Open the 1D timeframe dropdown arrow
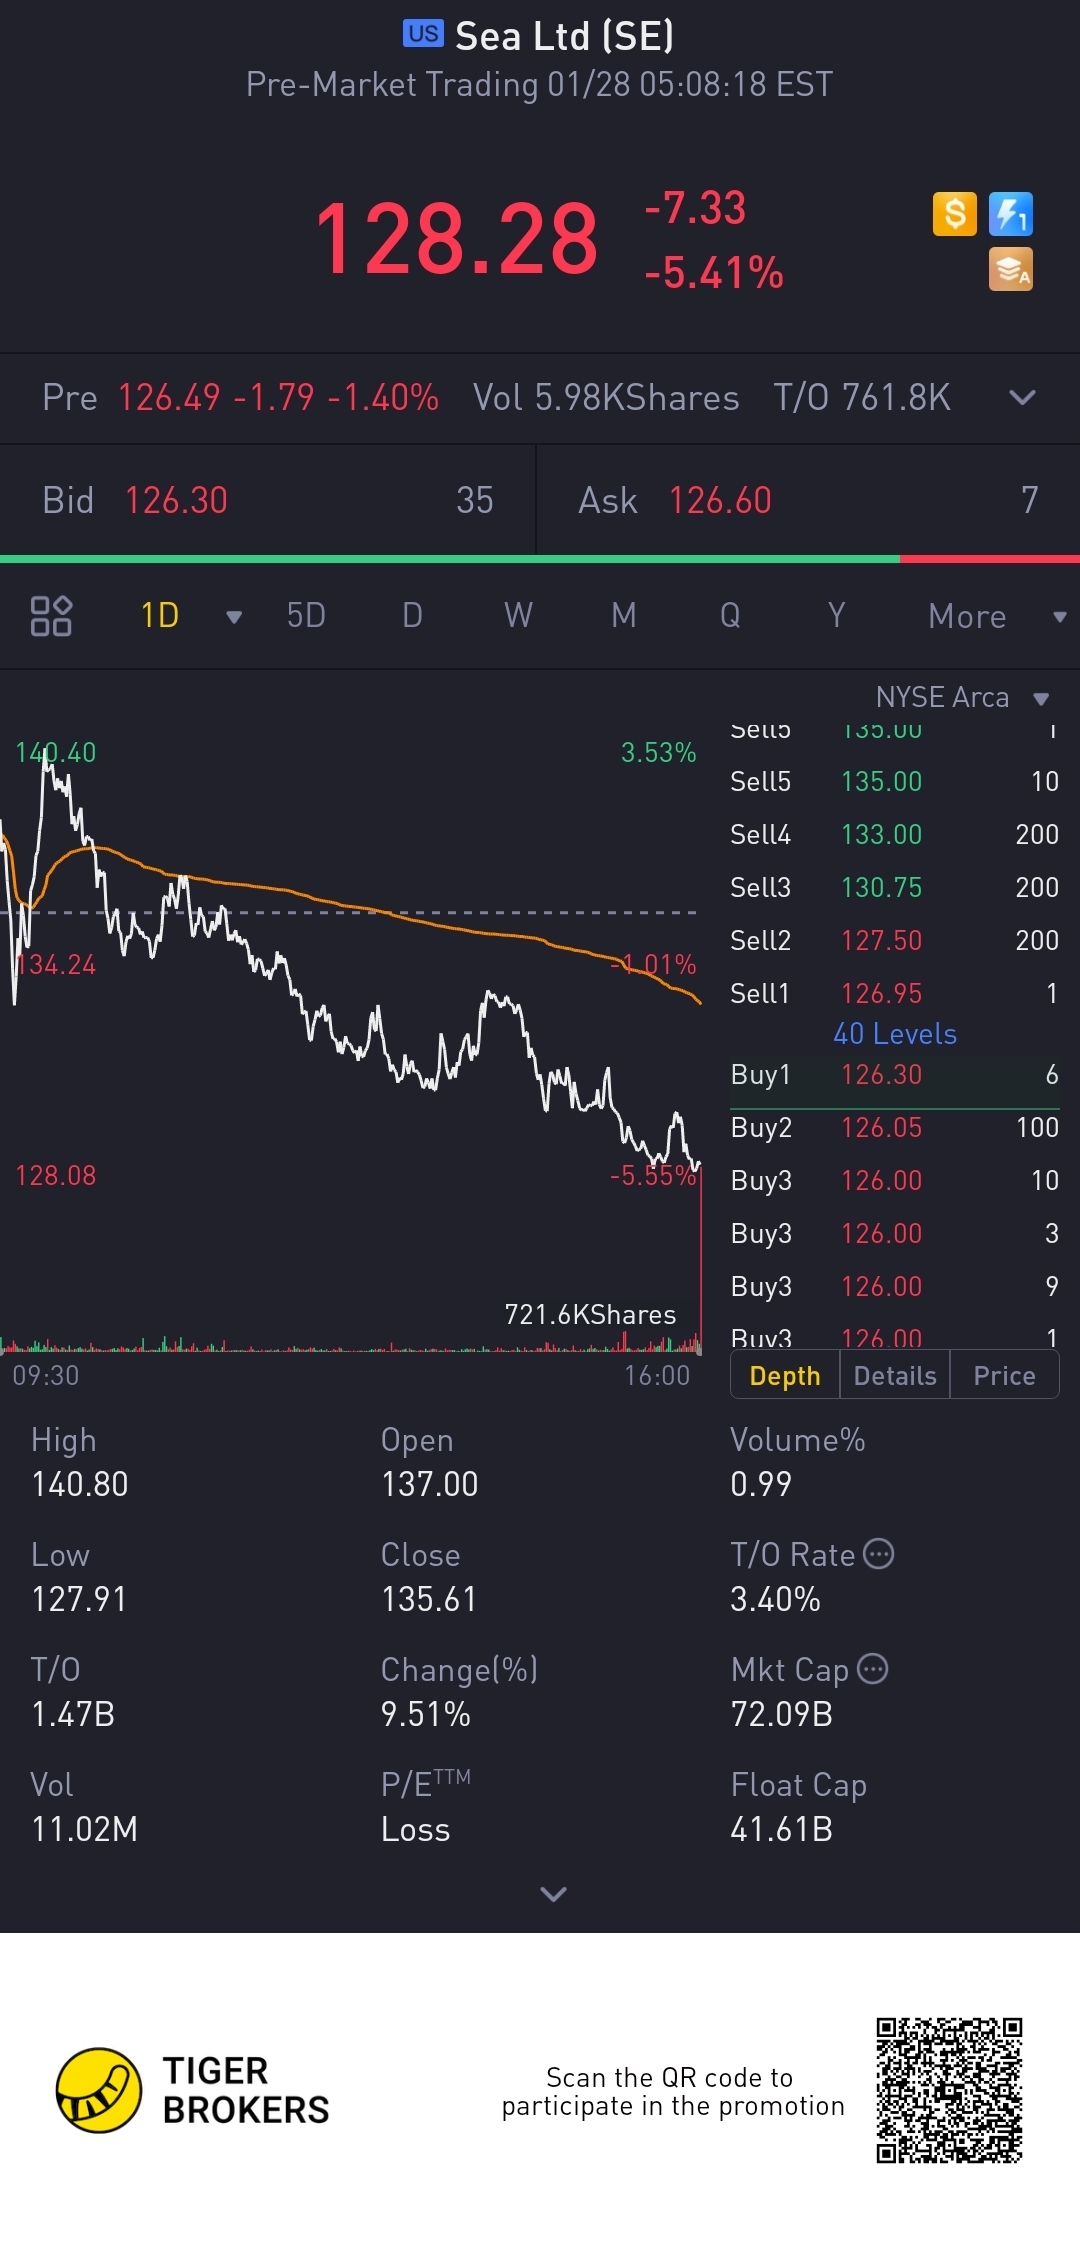Screen dimensions: 1080x2249 click(234, 617)
